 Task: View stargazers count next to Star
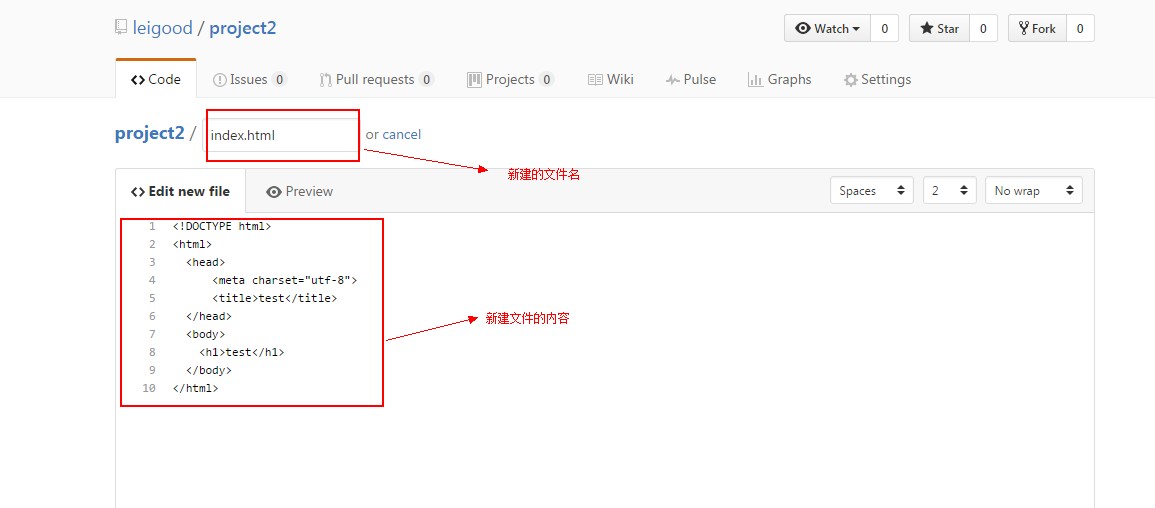click(983, 29)
